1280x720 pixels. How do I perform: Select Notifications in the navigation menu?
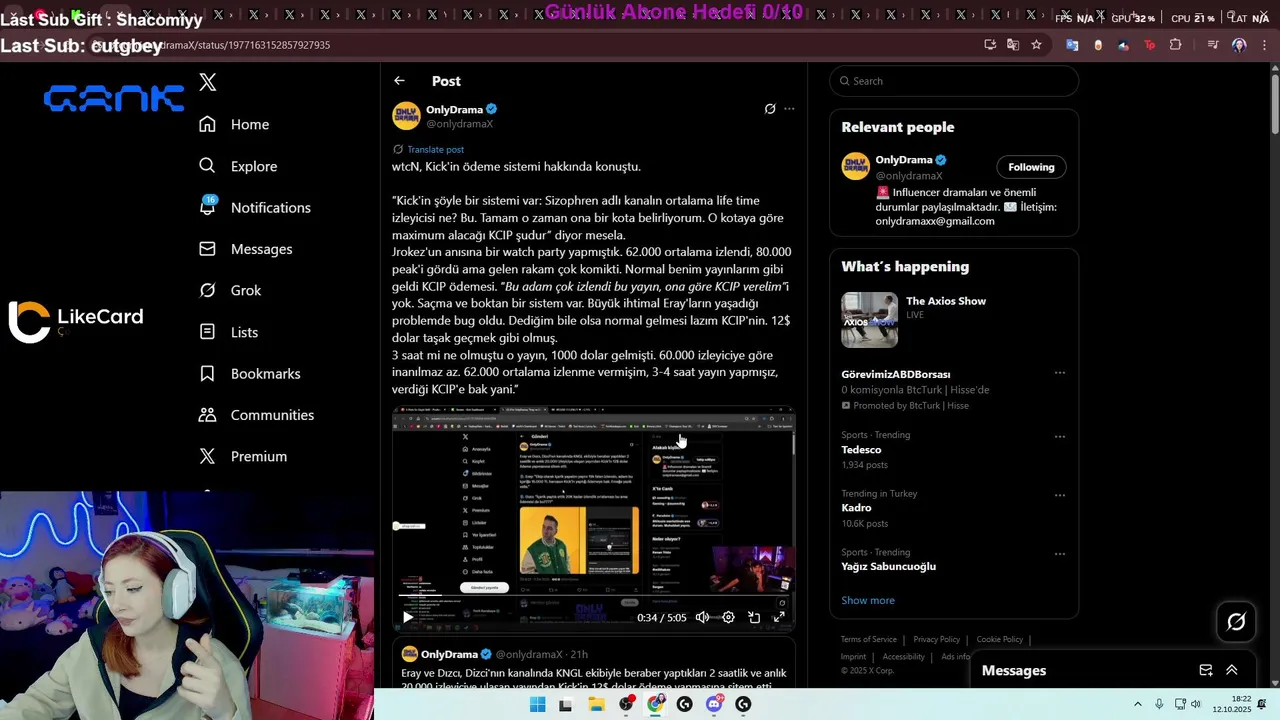[271, 207]
